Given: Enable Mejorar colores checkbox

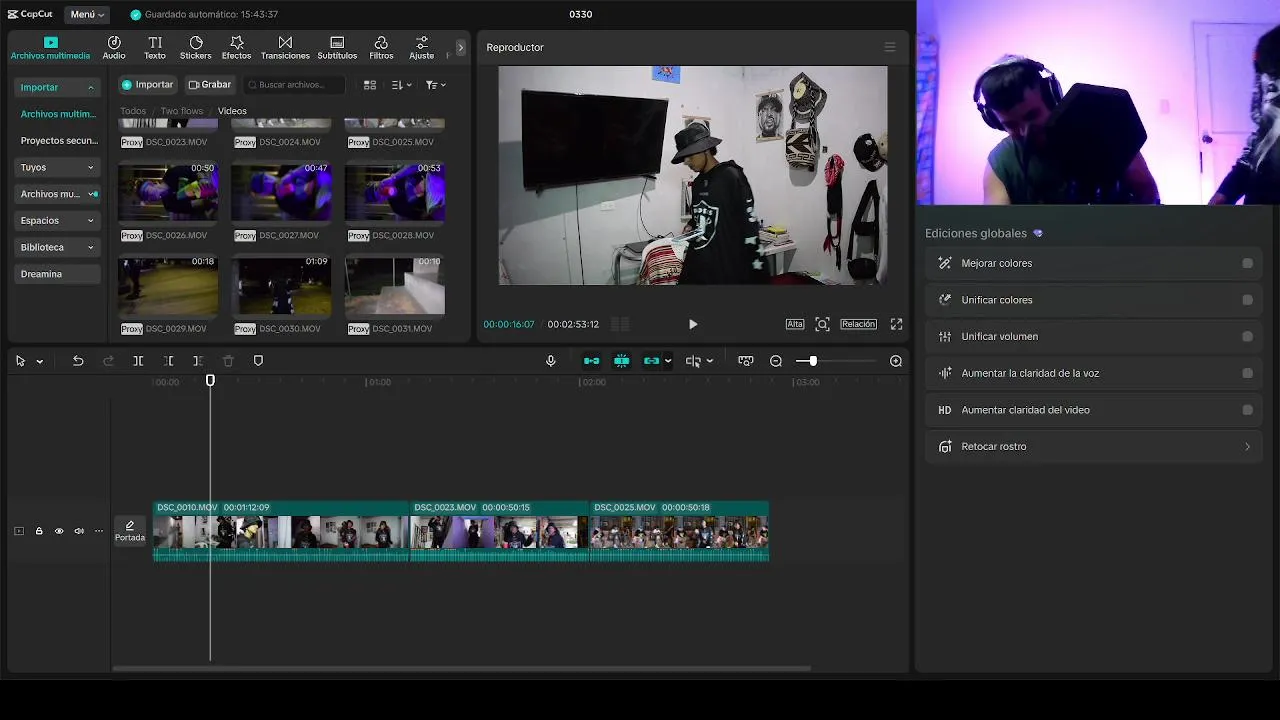Looking at the screenshot, I should 1247,263.
